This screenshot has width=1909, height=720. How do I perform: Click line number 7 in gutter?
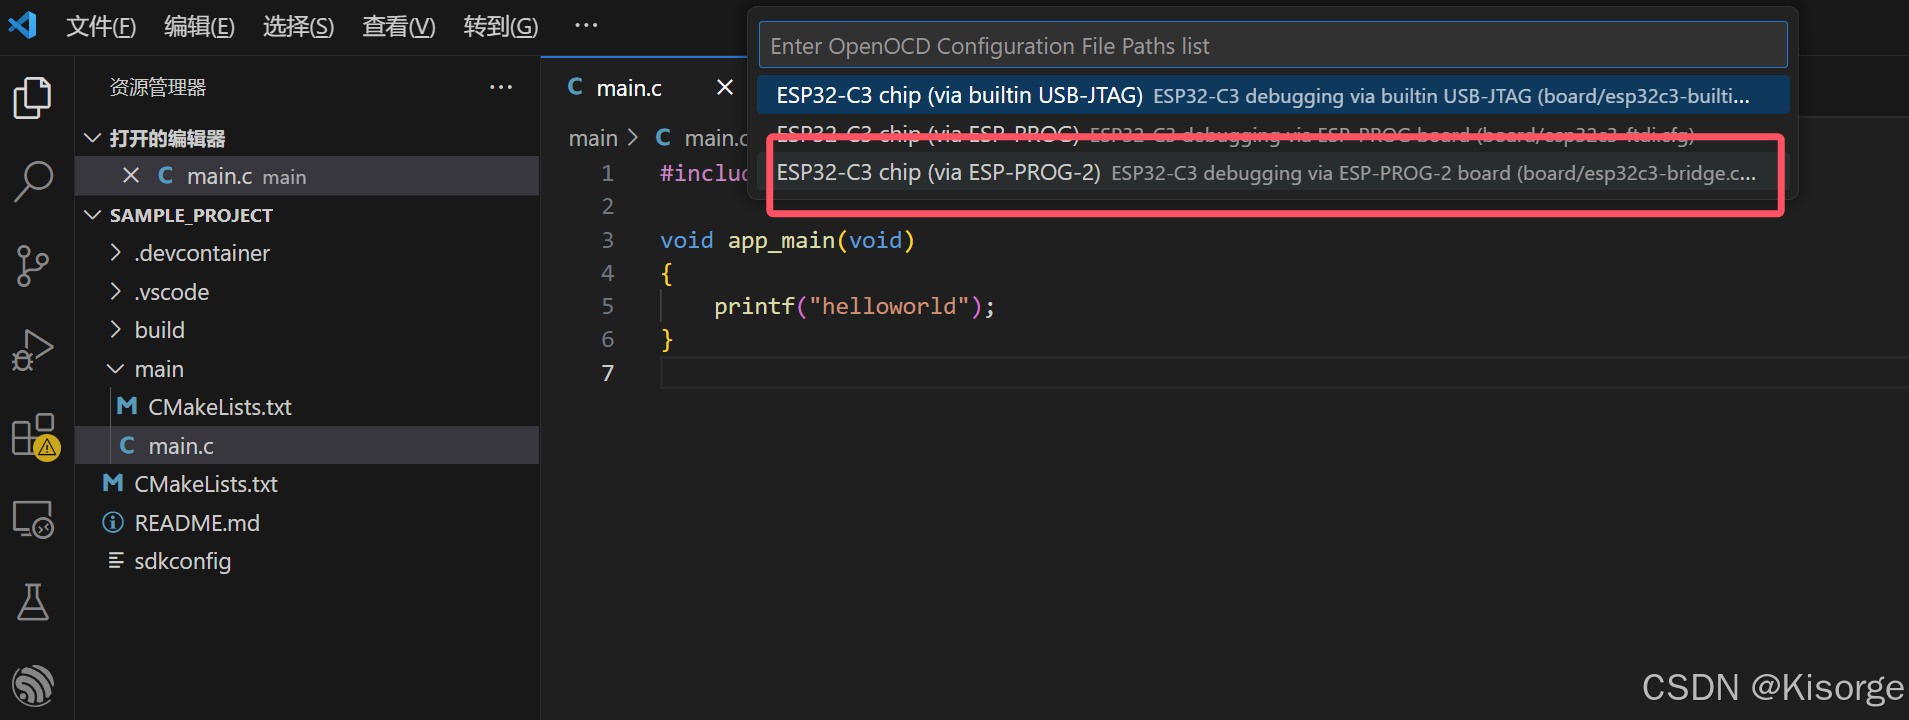click(607, 373)
